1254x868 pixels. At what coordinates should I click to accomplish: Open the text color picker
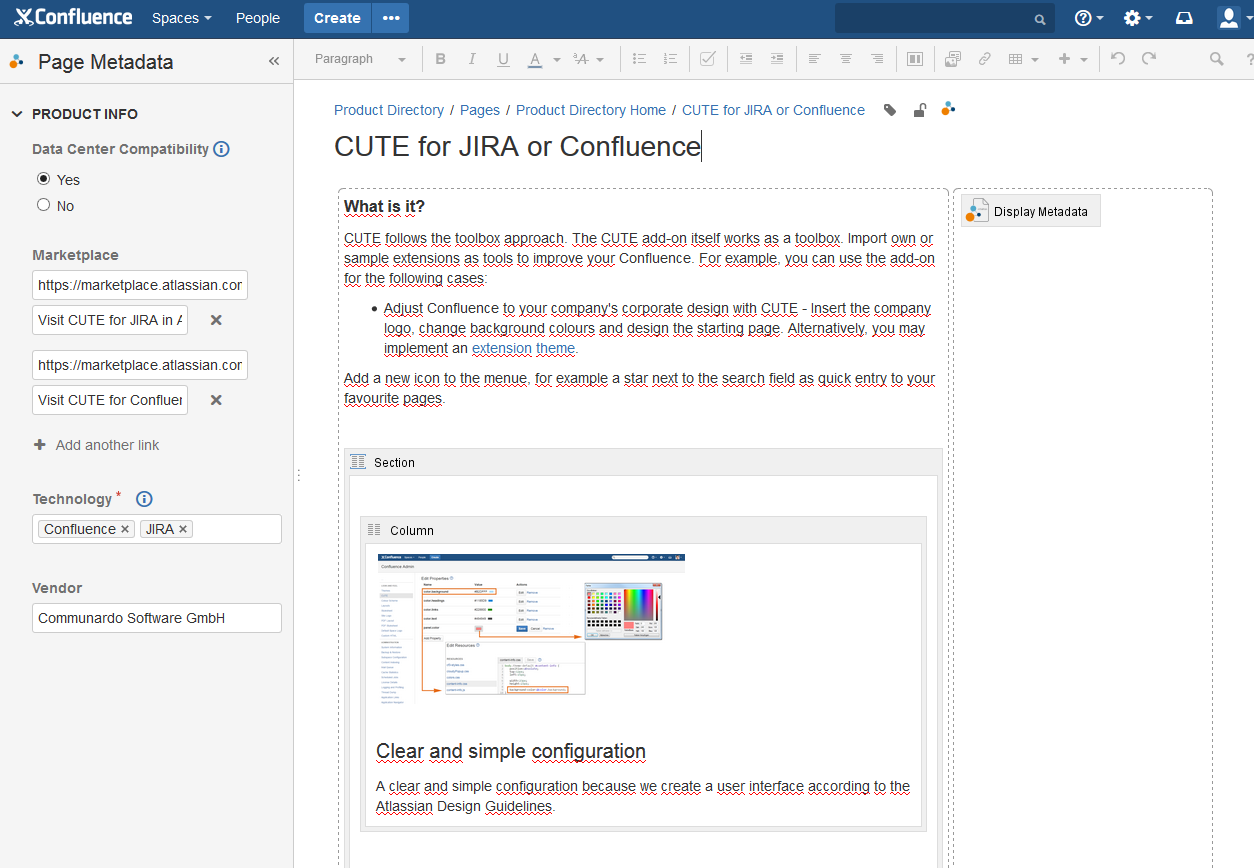point(557,59)
